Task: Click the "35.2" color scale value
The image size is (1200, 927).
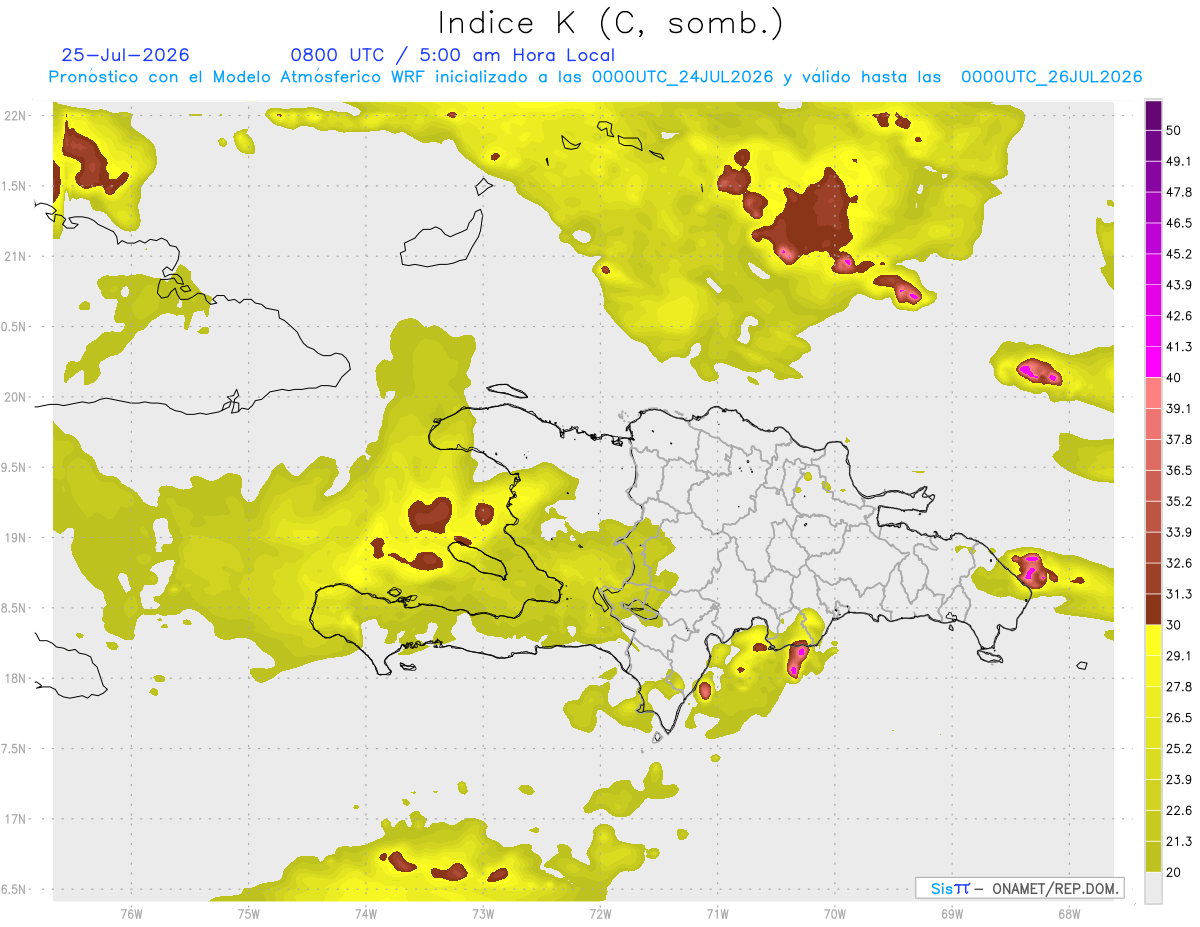Action: pos(1179,501)
